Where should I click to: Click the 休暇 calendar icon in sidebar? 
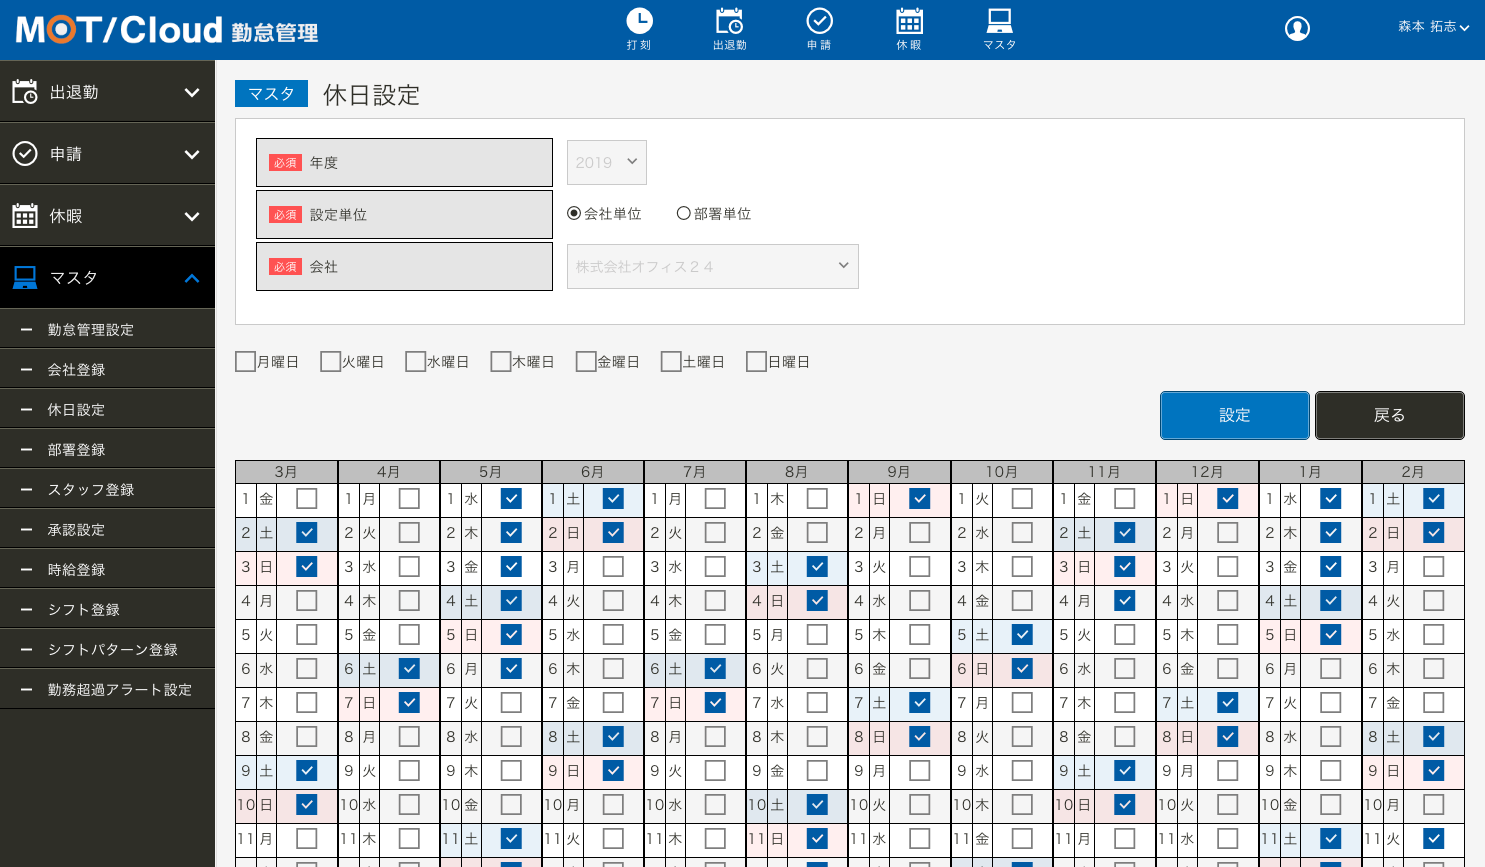point(25,216)
